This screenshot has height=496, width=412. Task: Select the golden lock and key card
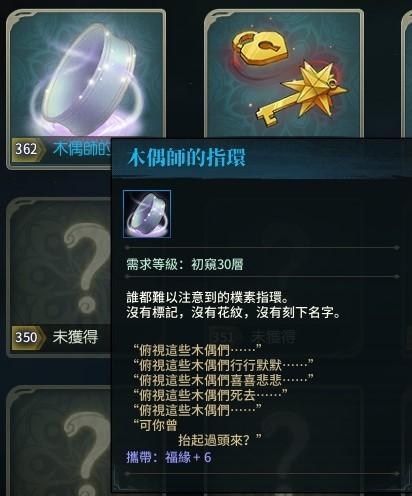pyautogui.click(x=284, y=73)
